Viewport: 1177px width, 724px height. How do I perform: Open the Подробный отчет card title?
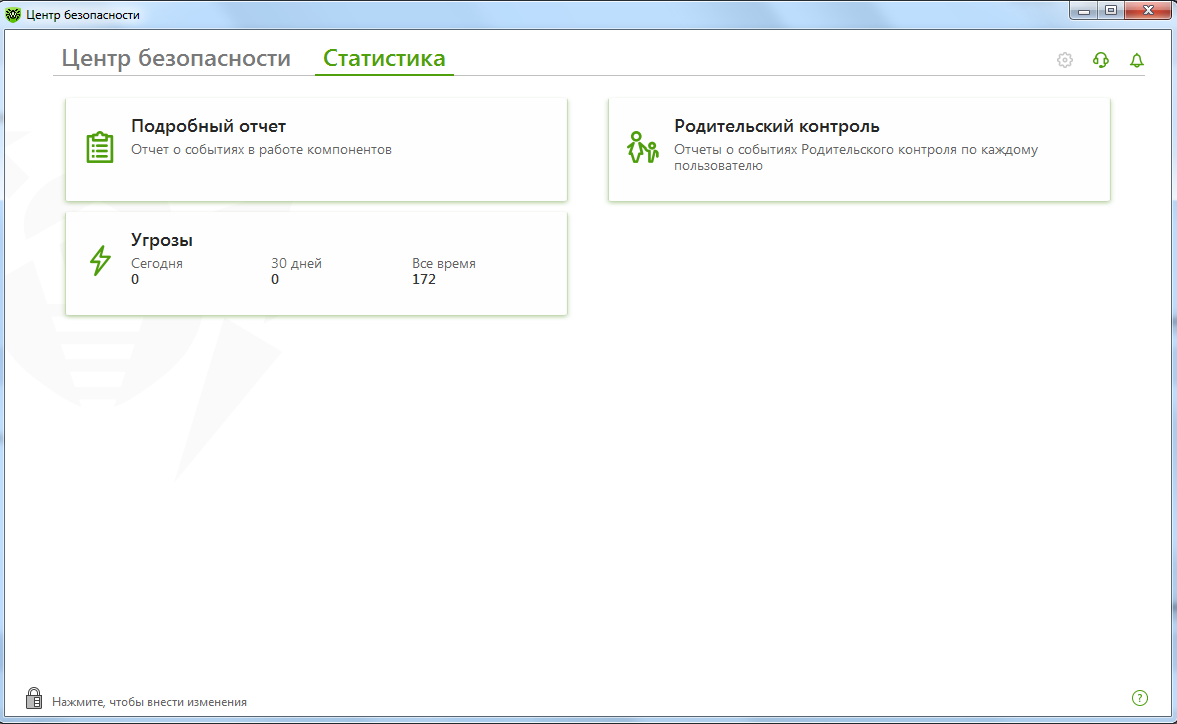(209, 126)
